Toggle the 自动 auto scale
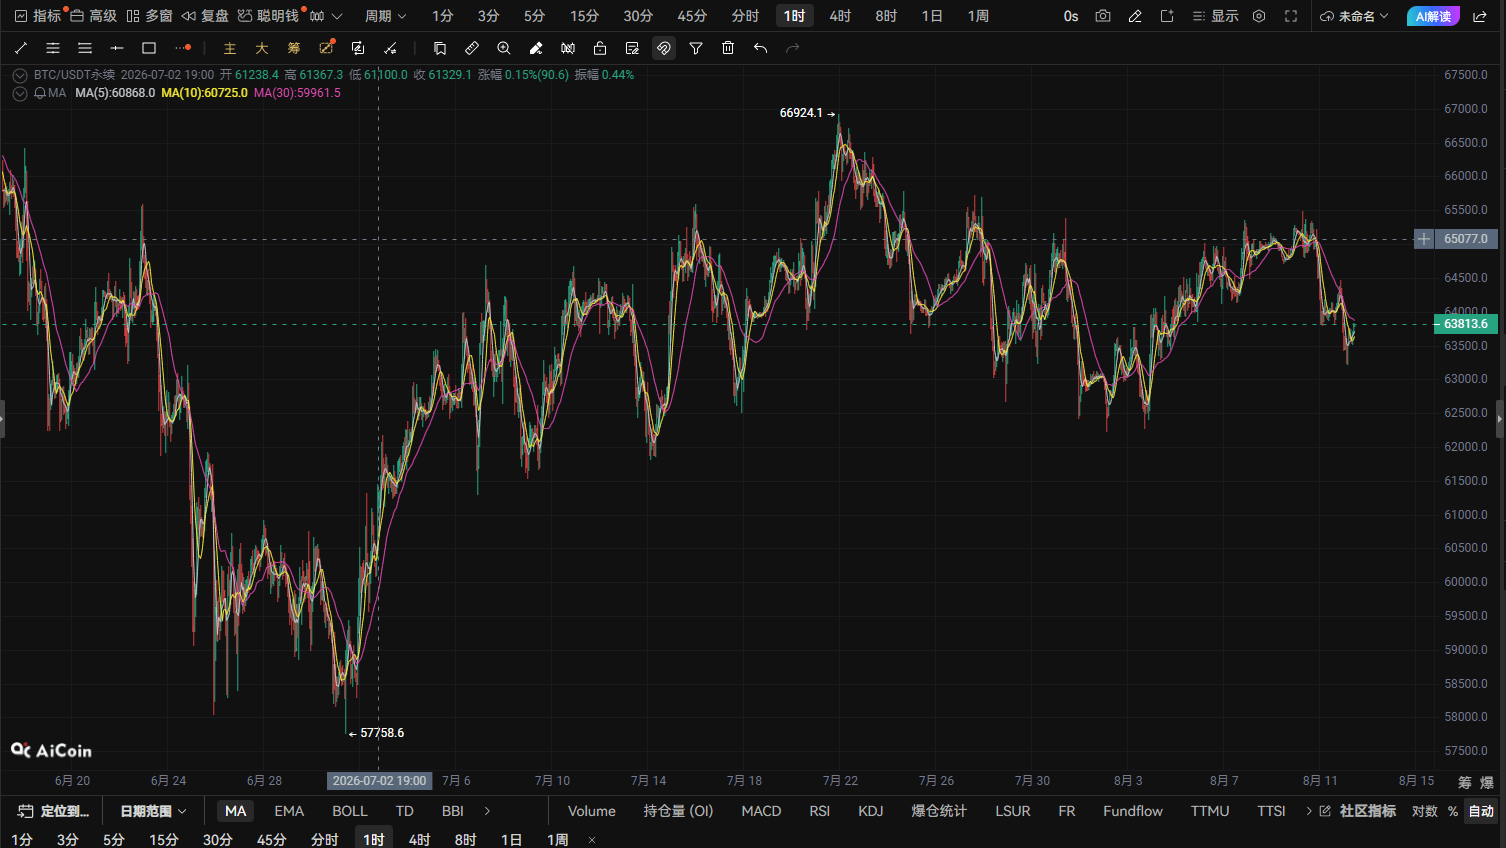The width and height of the screenshot is (1506, 848). [x=1481, y=811]
